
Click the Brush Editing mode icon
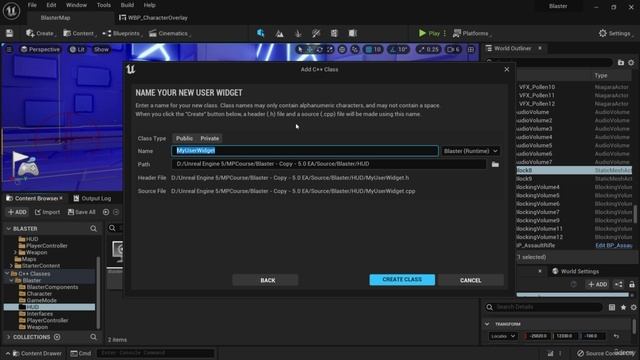pos(353,33)
